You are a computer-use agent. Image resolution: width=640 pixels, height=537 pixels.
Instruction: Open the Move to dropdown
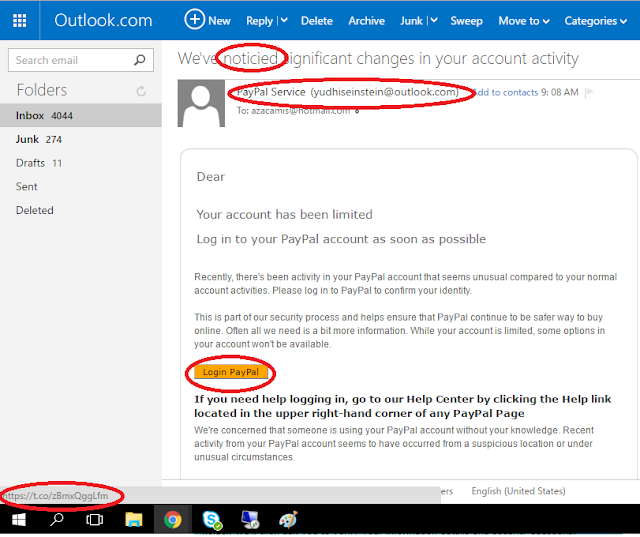(524, 21)
